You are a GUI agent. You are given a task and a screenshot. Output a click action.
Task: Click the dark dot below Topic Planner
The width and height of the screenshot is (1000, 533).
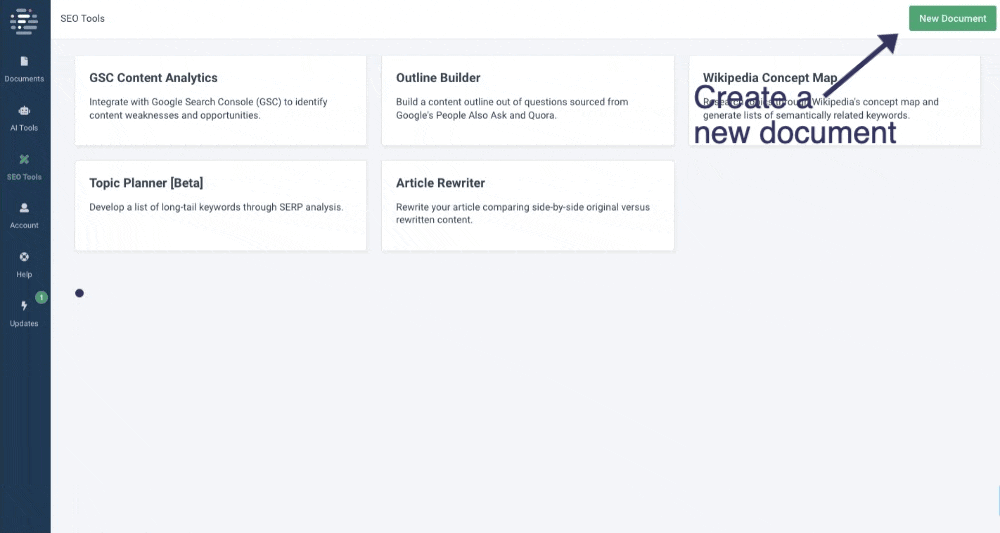pos(79,293)
